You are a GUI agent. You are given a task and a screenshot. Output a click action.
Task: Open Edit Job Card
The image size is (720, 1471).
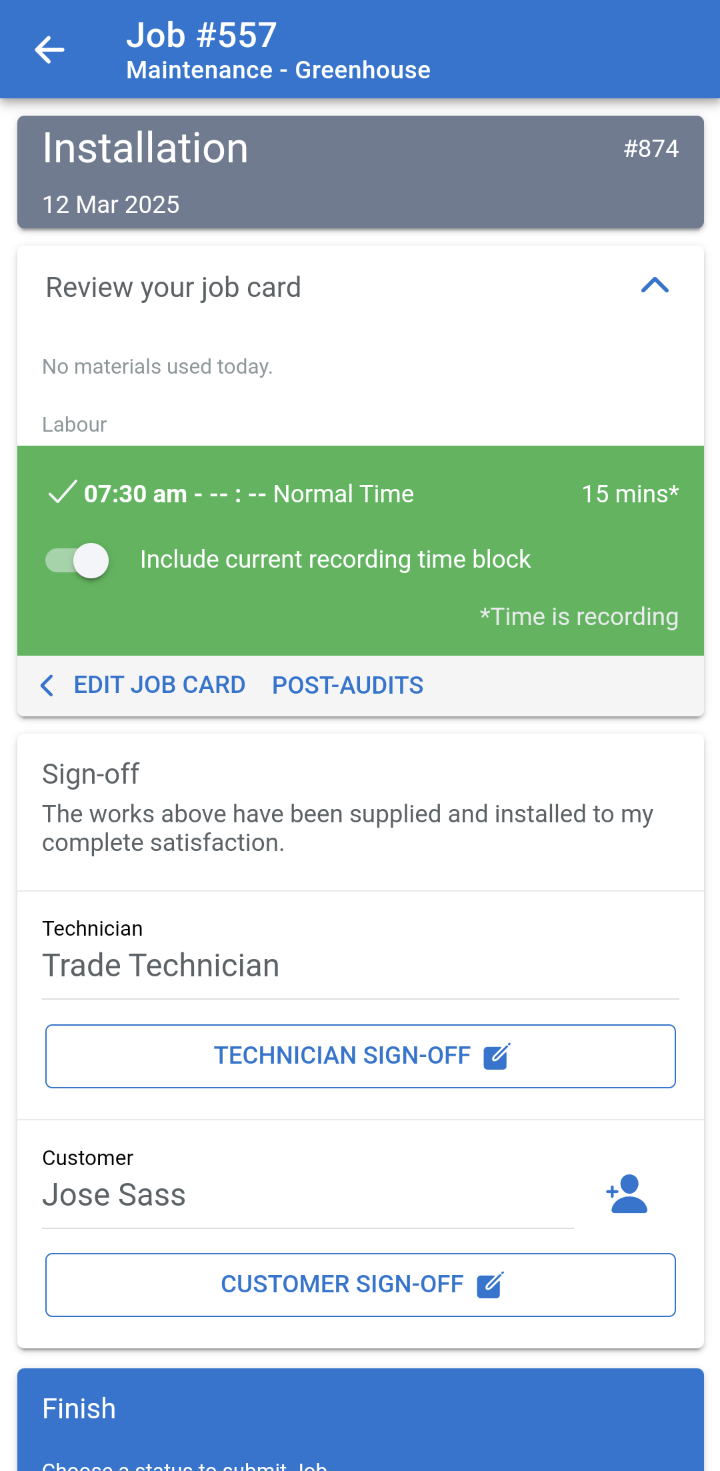[159, 685]
